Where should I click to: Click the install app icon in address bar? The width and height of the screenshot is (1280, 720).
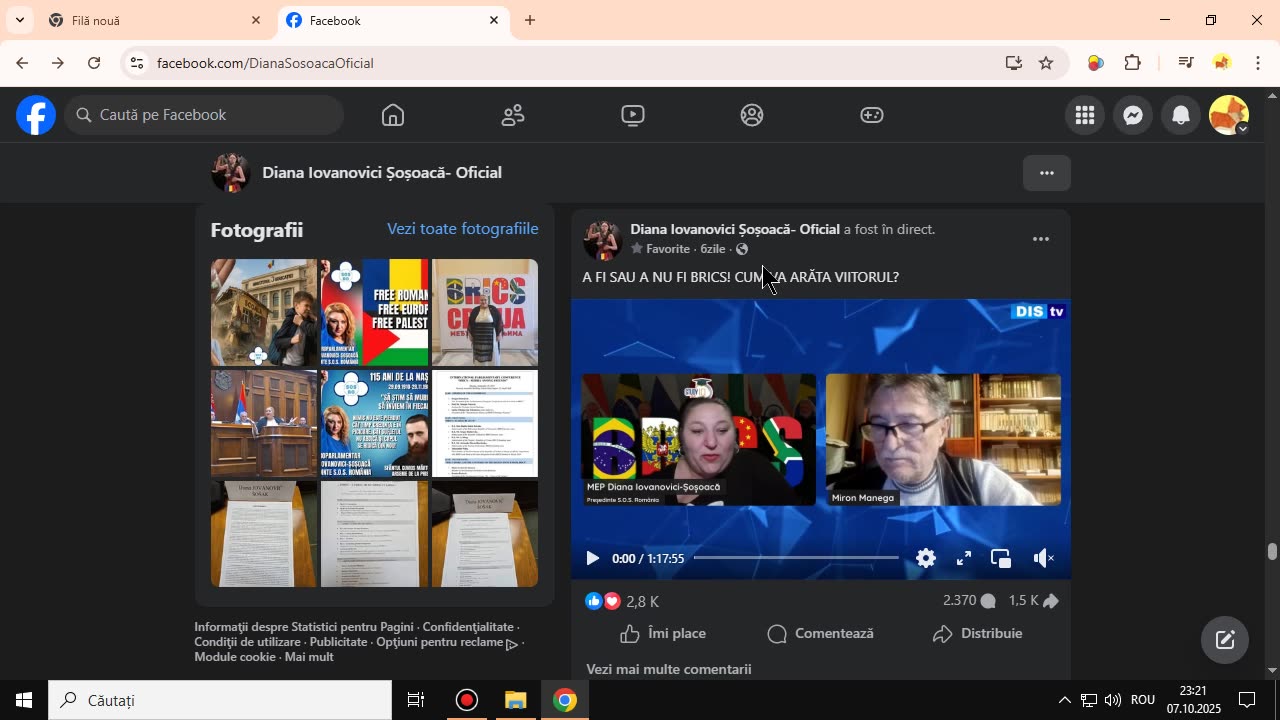[1013, 63]
